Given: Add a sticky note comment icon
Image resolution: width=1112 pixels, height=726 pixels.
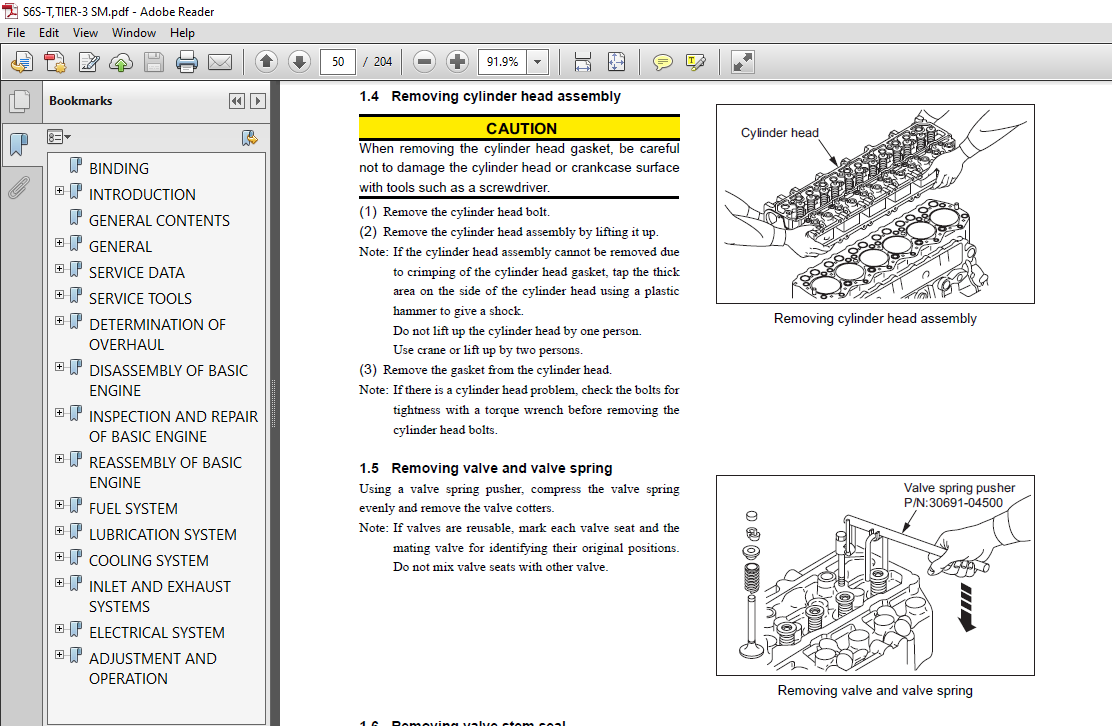Looking at the screenshot, I should pyautogui.click(x=662, y=62).
